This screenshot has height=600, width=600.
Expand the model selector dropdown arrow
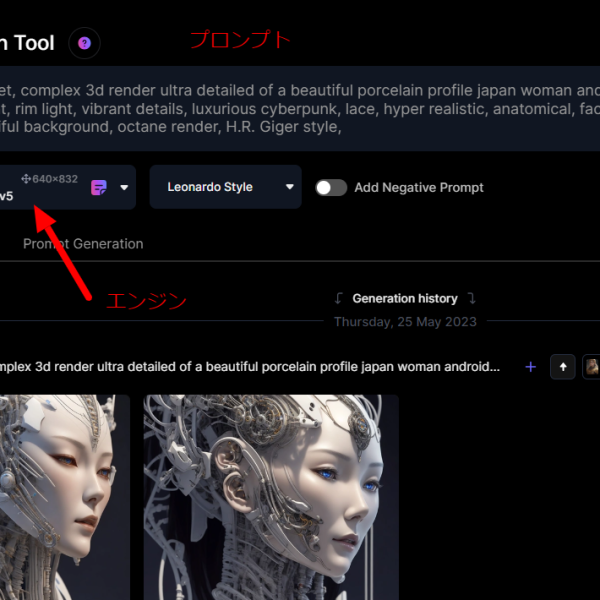(x=124, y=188)
